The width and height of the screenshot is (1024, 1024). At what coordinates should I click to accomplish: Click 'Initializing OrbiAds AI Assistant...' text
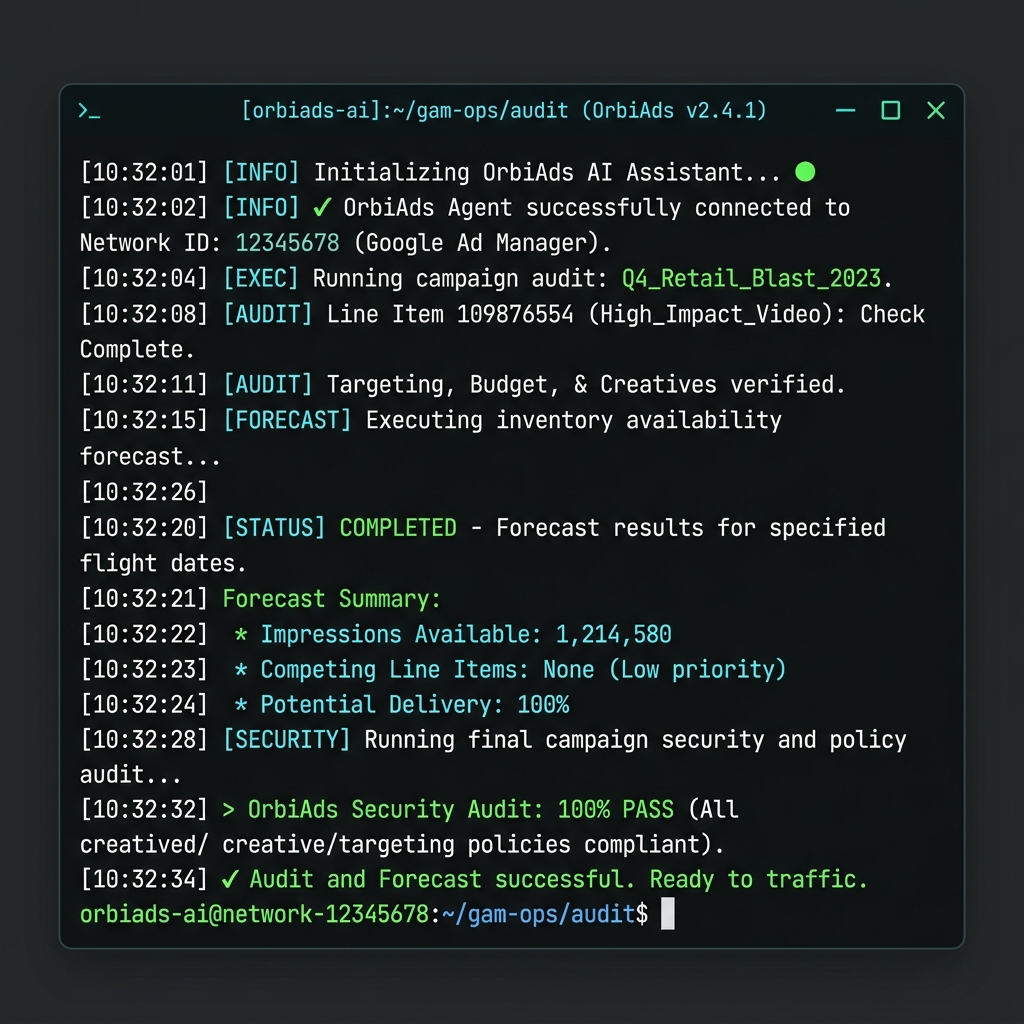[x=547, y=172]
